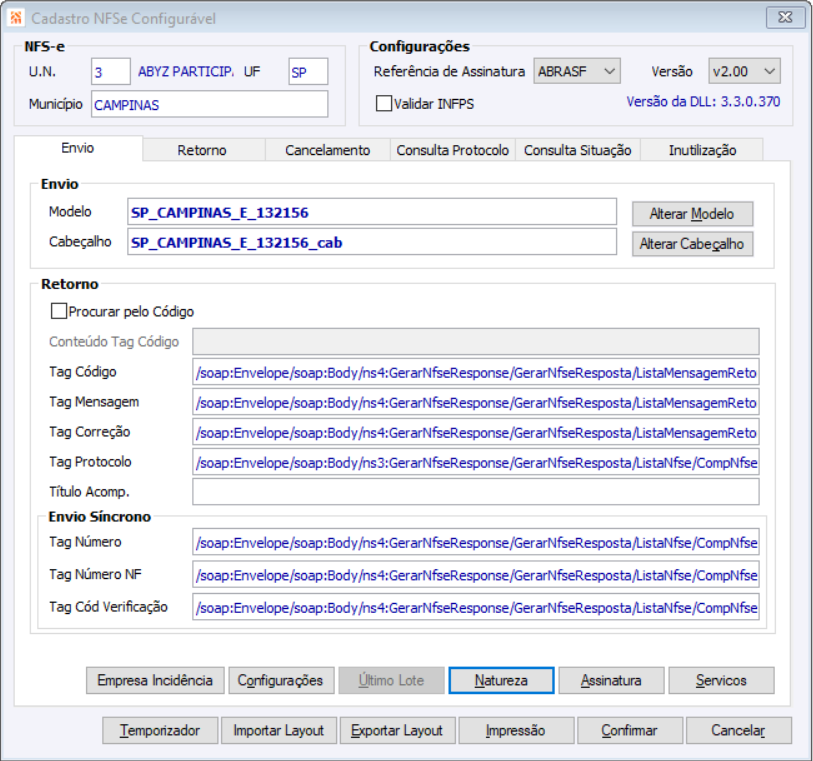Open the Assinatura button
Image resolution: width=813 pixels, height=761 pixels.
click(611, 680)
